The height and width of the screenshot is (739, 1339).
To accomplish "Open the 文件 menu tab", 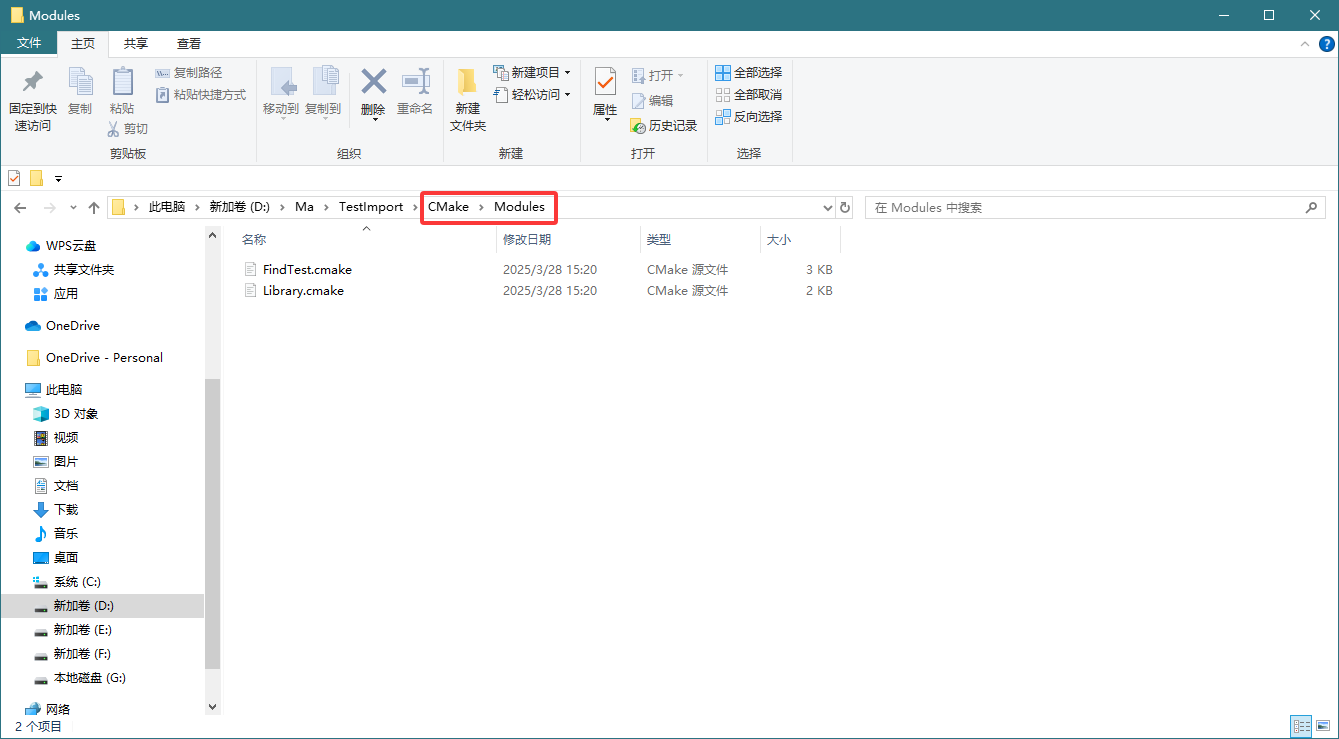I will 29,44.
